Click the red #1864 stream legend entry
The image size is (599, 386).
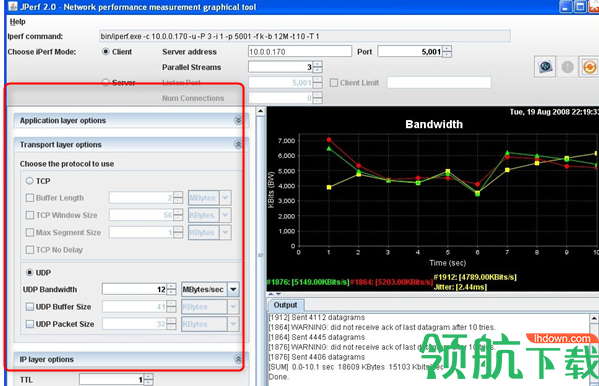pos(391,282)
